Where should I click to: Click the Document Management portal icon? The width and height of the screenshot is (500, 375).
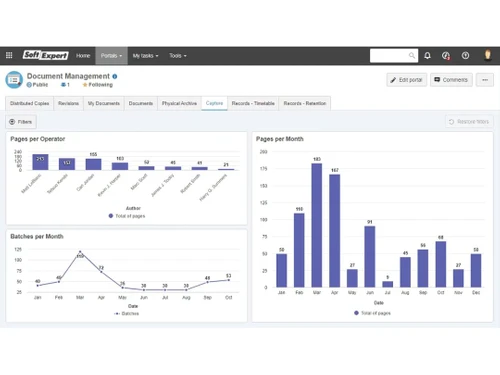tap(14, 80)
